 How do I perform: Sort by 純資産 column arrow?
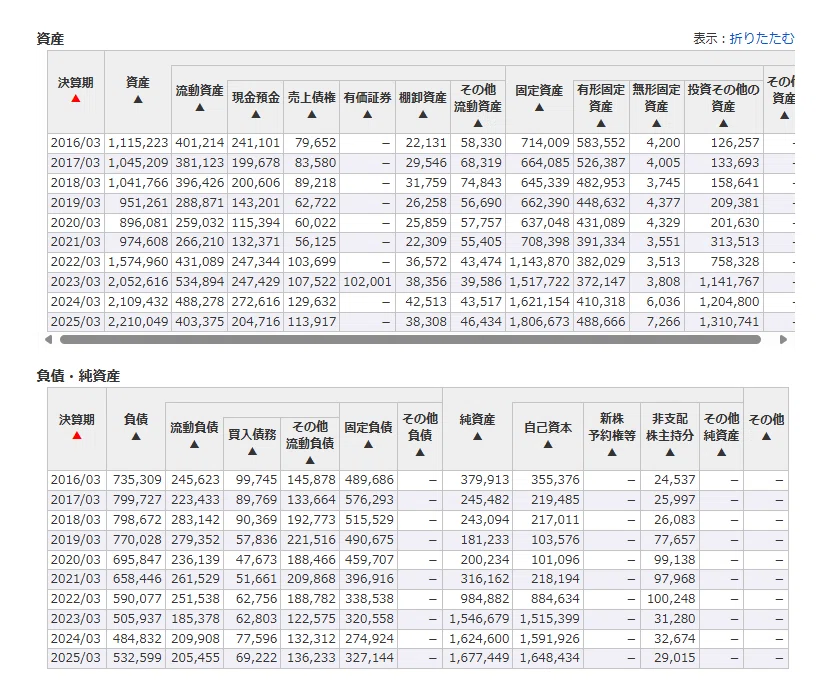point(478,436)
